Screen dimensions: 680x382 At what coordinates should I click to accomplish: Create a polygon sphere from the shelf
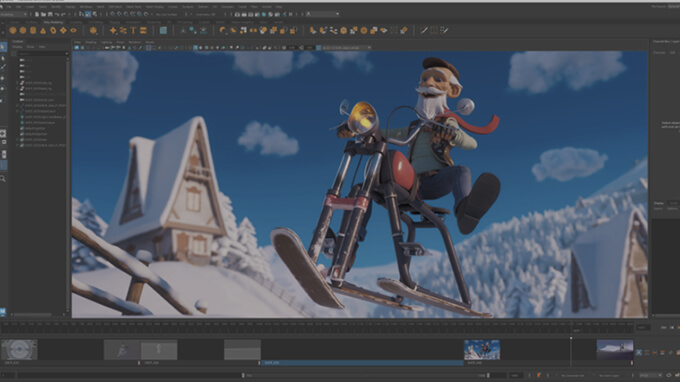13,30
